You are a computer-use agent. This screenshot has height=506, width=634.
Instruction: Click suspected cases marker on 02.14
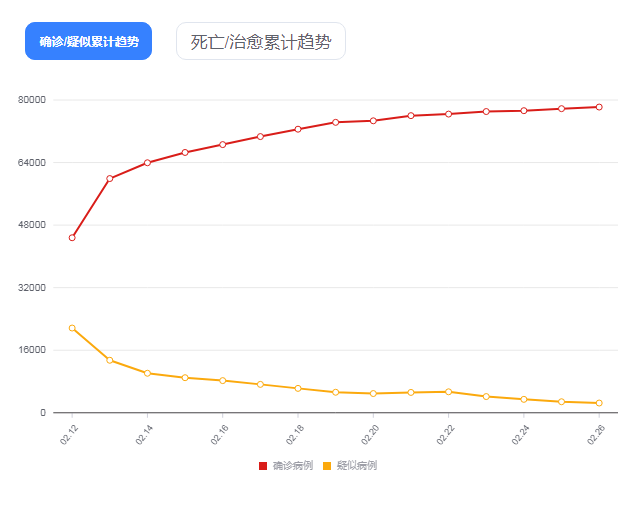147,373
